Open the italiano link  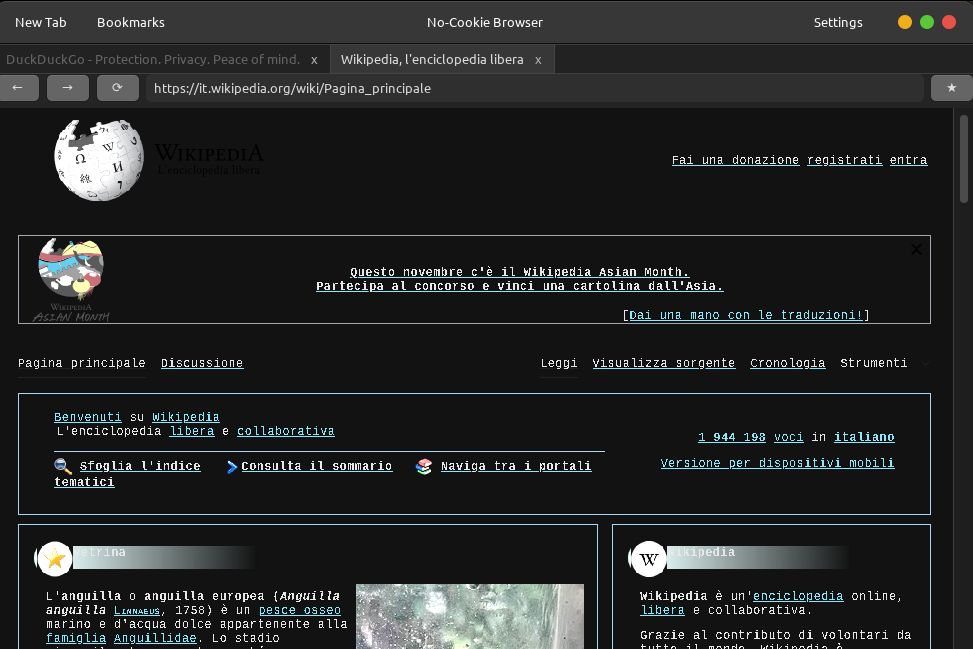[x=864, y=437]
